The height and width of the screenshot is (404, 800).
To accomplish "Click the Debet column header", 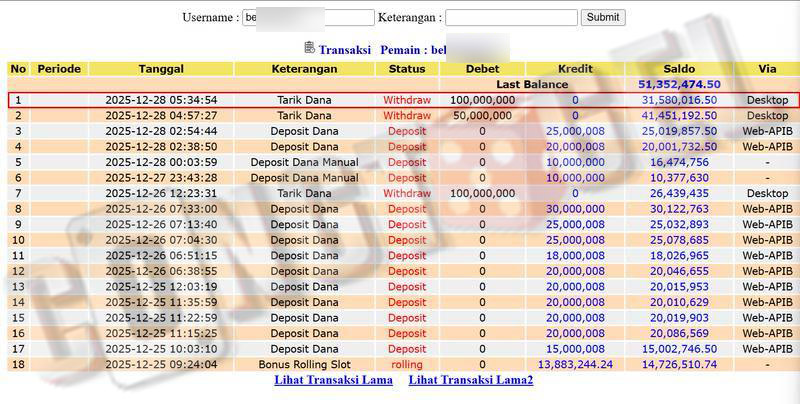I will point(482,69).
